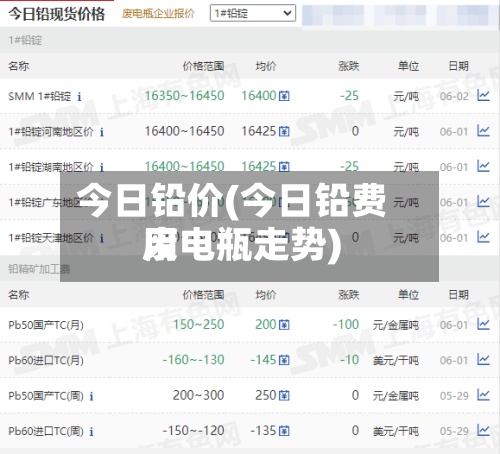Image resolution: width=500 pixels, height=454 pixels.
Task: Click date 05-29 in Pb50国产TC(周) row
Action: tap(454, 396)
